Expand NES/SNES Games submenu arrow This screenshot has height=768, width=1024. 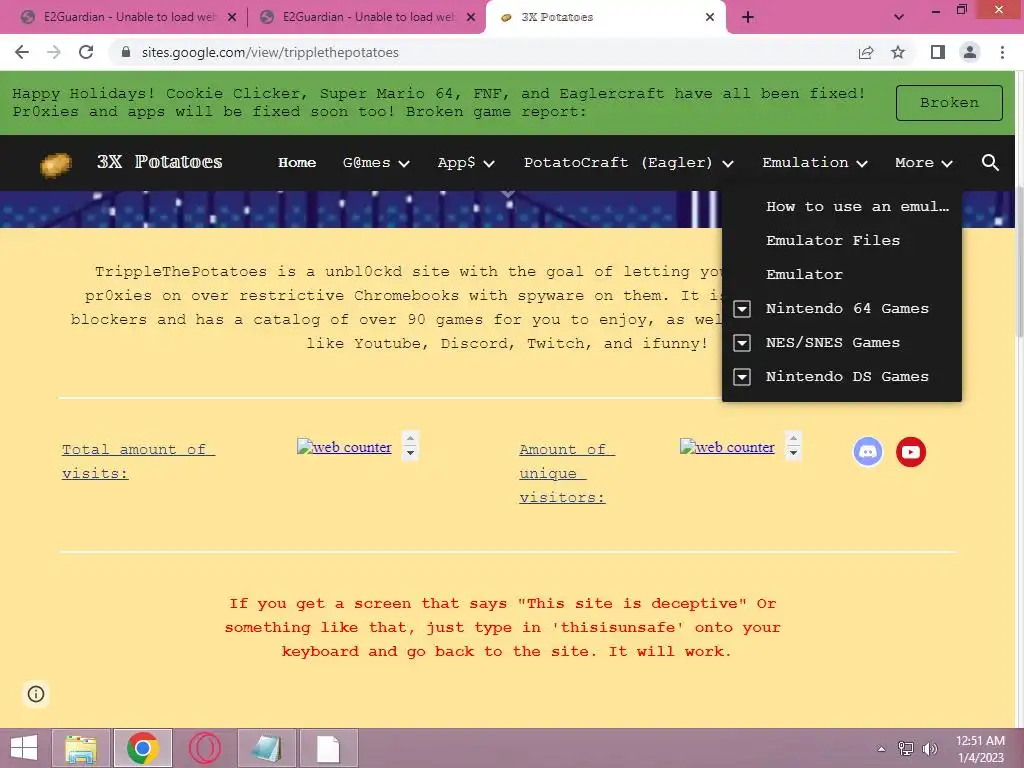coord(742,343)
